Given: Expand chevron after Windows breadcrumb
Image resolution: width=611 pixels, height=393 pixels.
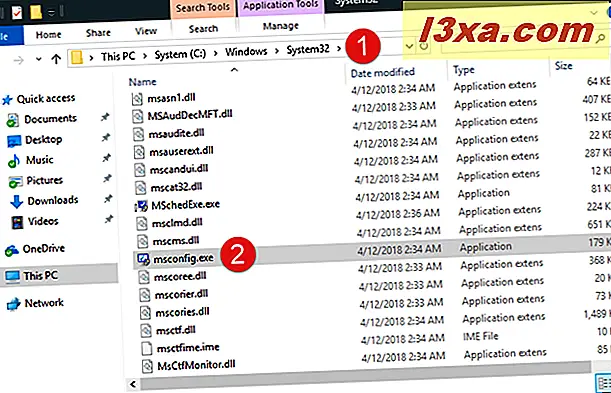Looking at the screenshot, I should pyautogui.click(x=277, y=51).
